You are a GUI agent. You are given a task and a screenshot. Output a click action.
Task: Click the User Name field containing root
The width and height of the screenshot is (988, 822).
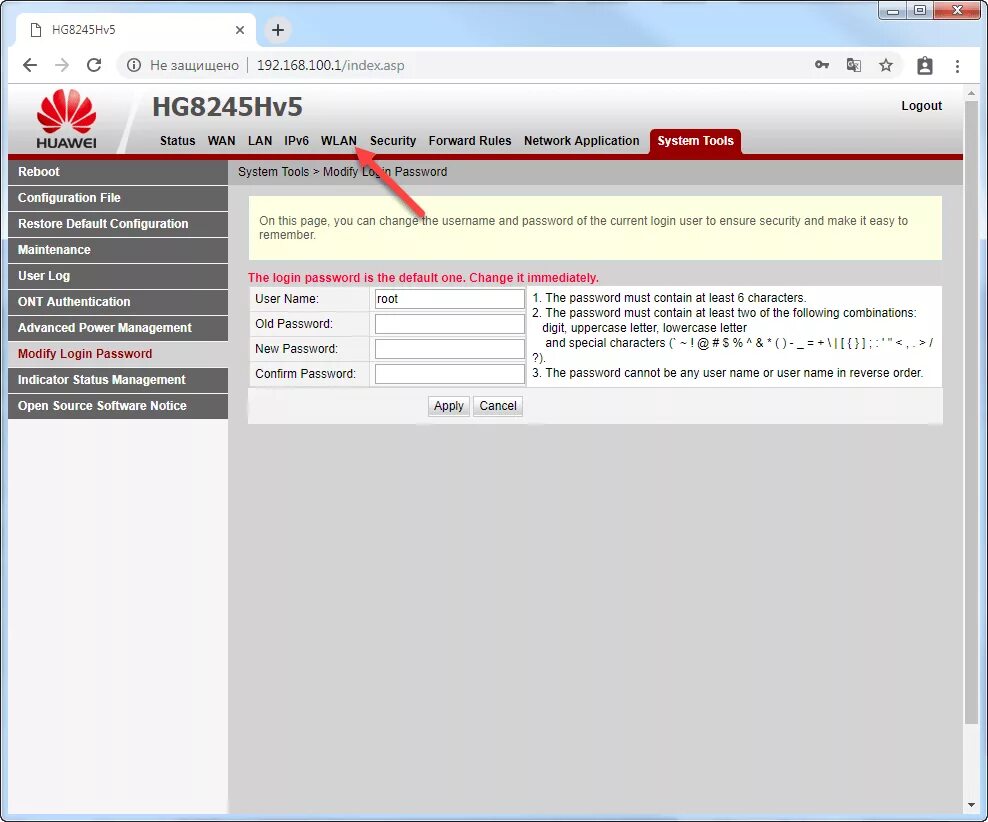coord(449,299)
